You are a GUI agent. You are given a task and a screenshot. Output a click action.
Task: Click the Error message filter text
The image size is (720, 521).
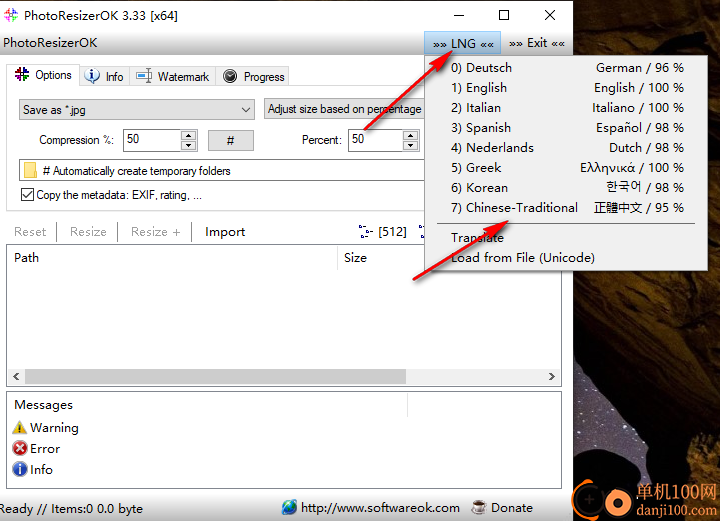coord(45,448)
